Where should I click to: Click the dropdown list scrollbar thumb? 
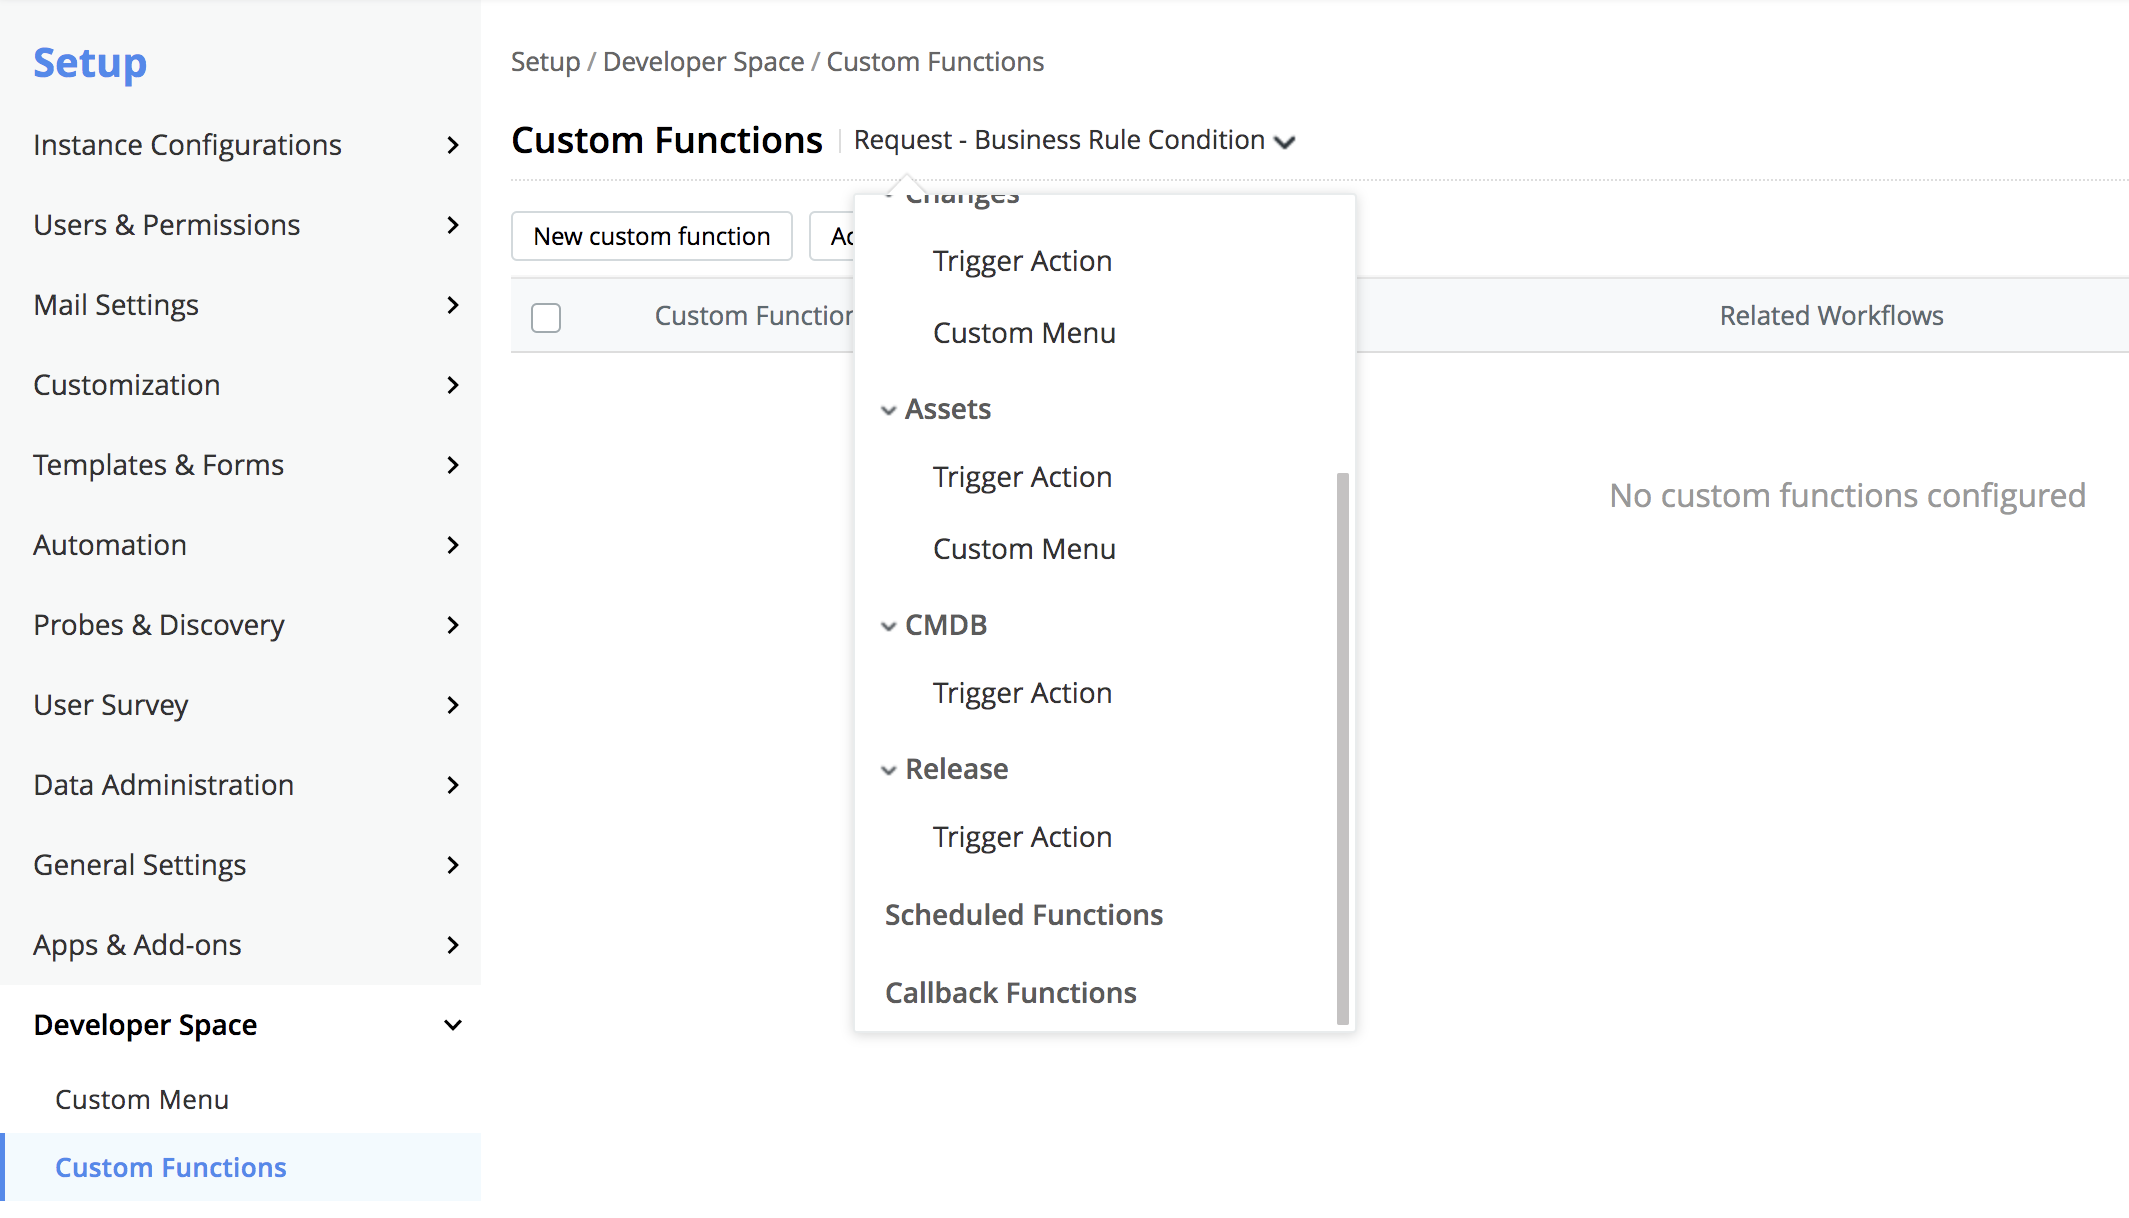(1342, 748)
